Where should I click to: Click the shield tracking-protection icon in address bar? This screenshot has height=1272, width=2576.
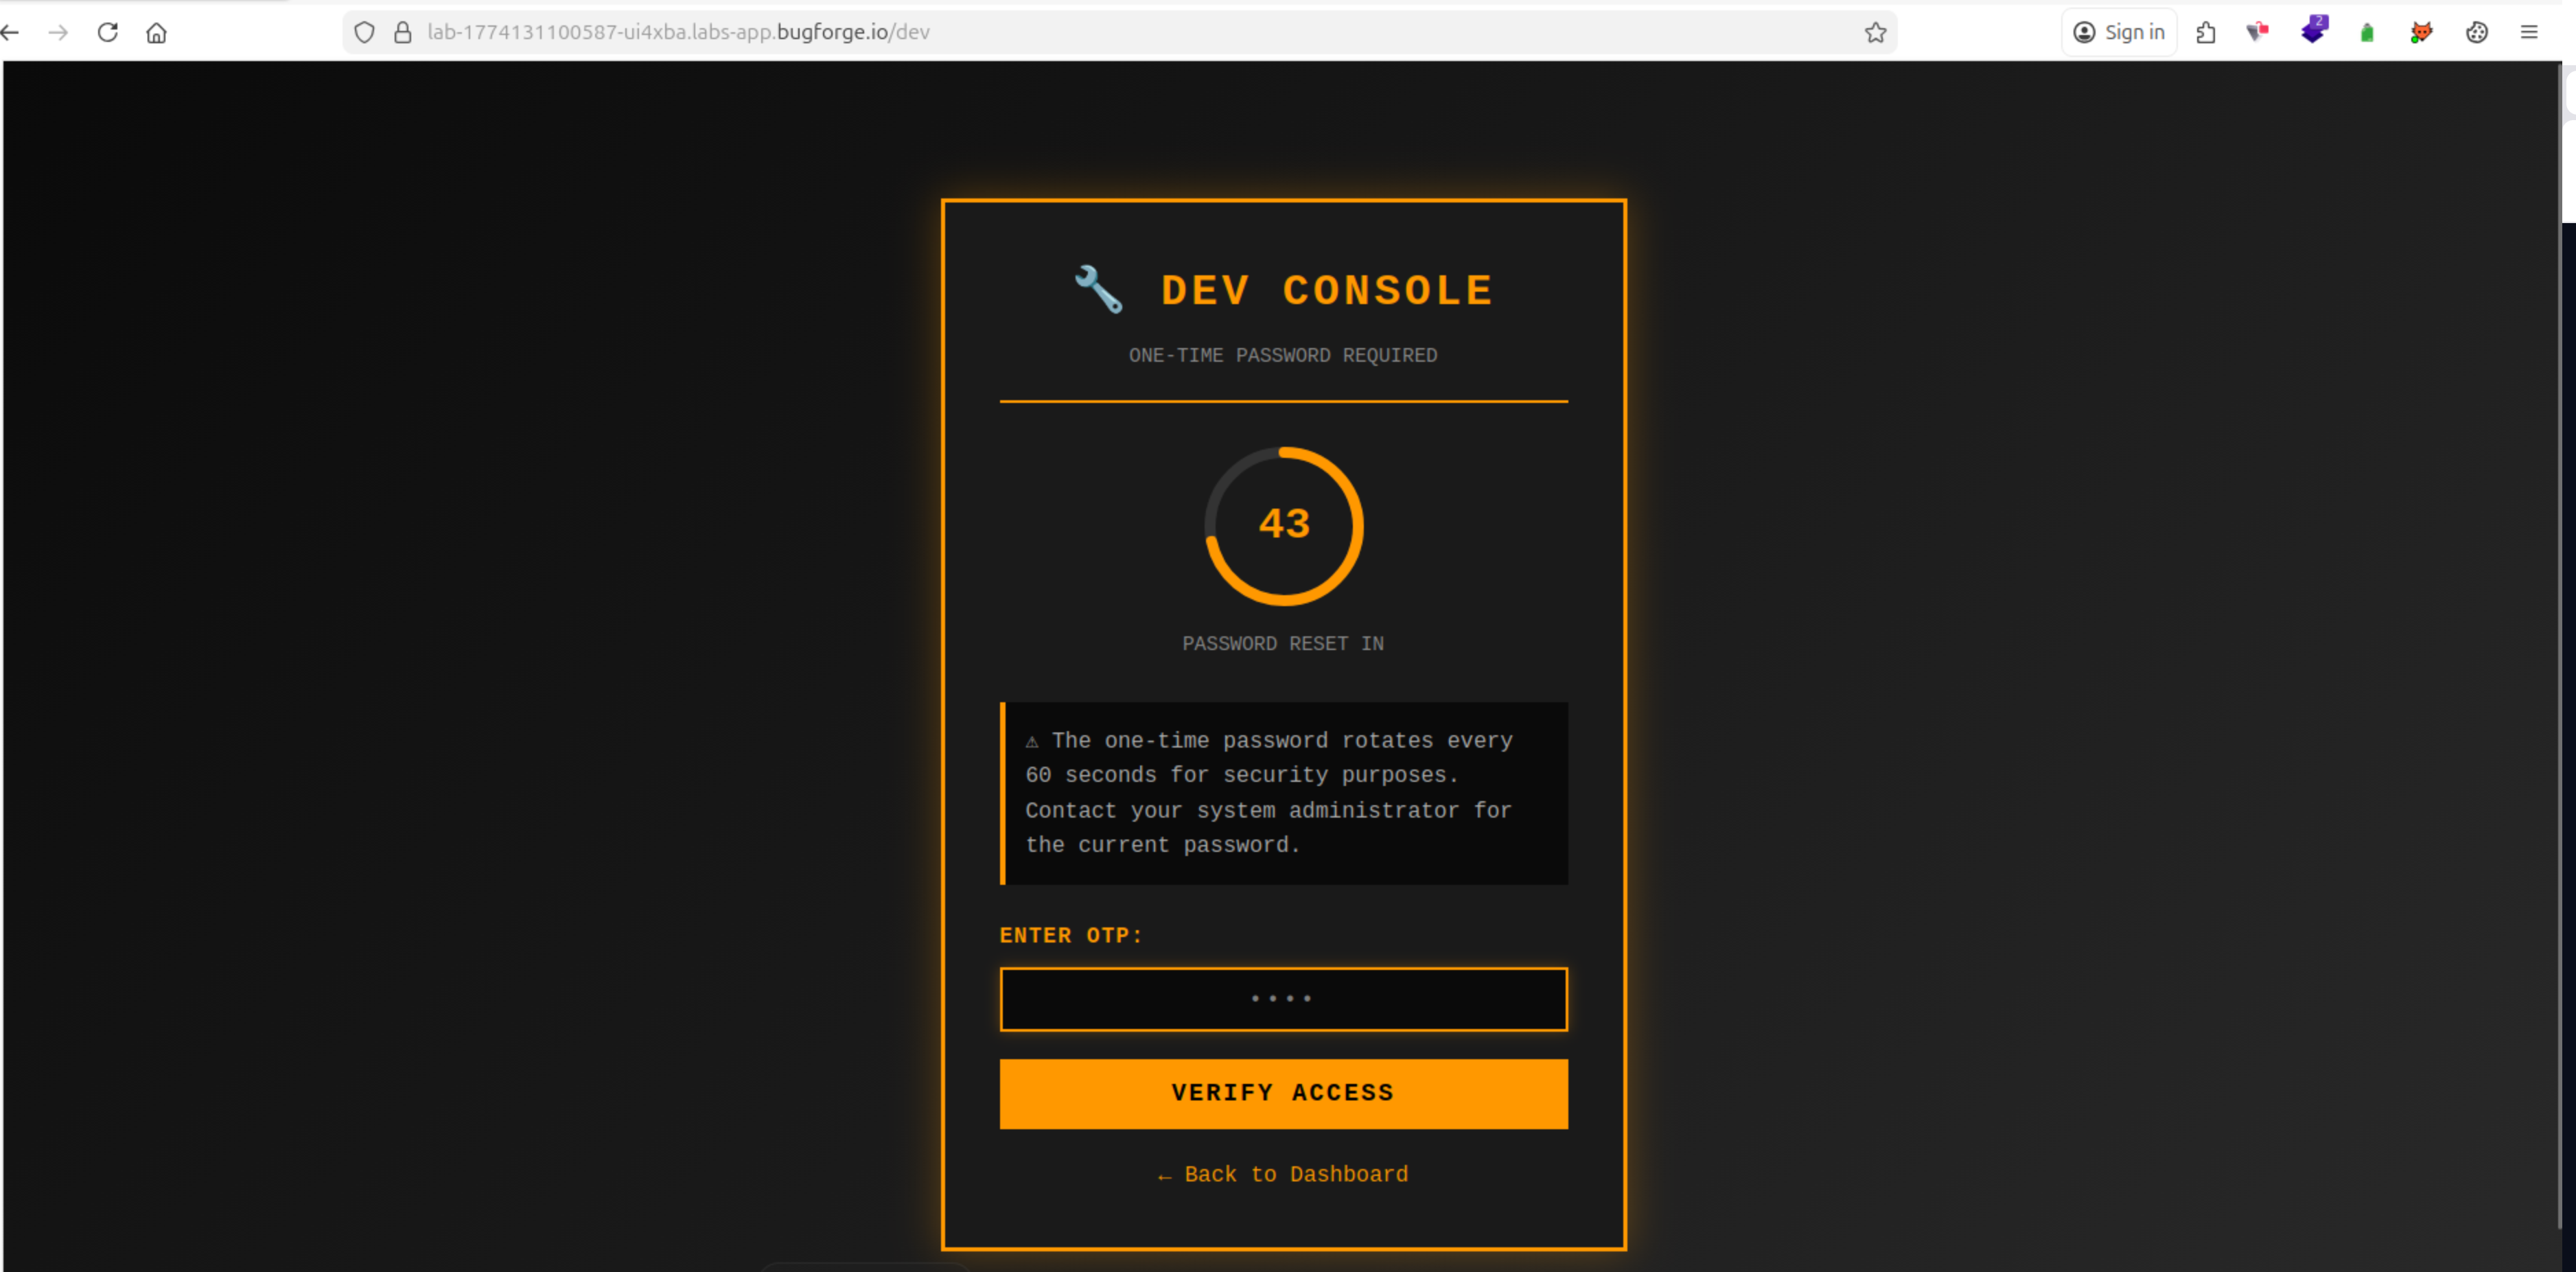[x=364, y=32]
